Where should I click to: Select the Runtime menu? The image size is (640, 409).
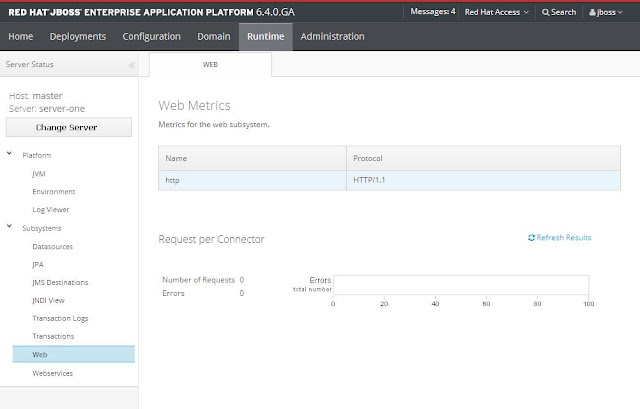[x=266, y=36]
